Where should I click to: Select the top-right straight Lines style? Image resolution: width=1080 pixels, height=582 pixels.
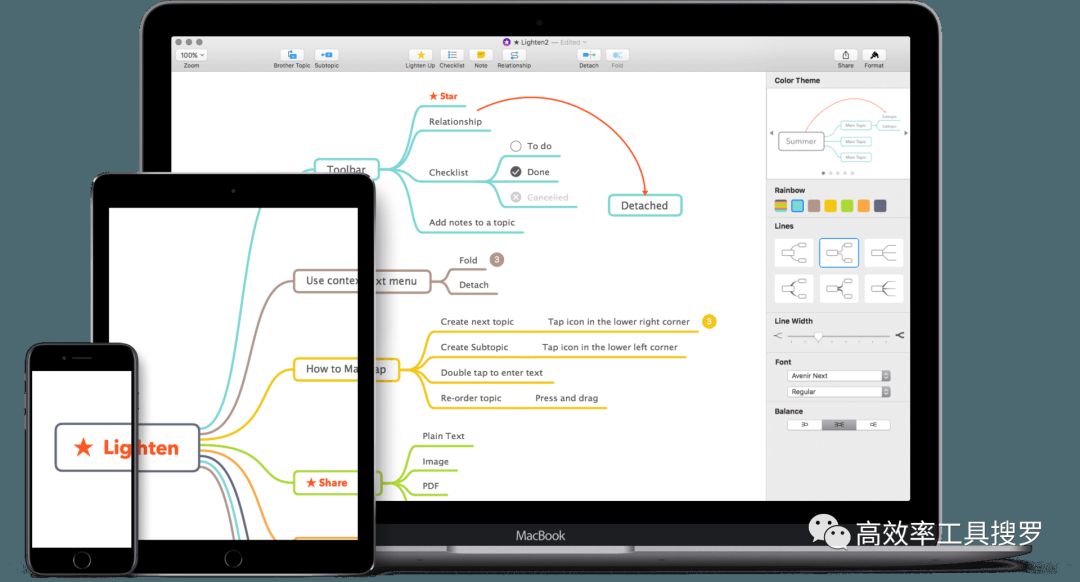(x=884, y=253)
